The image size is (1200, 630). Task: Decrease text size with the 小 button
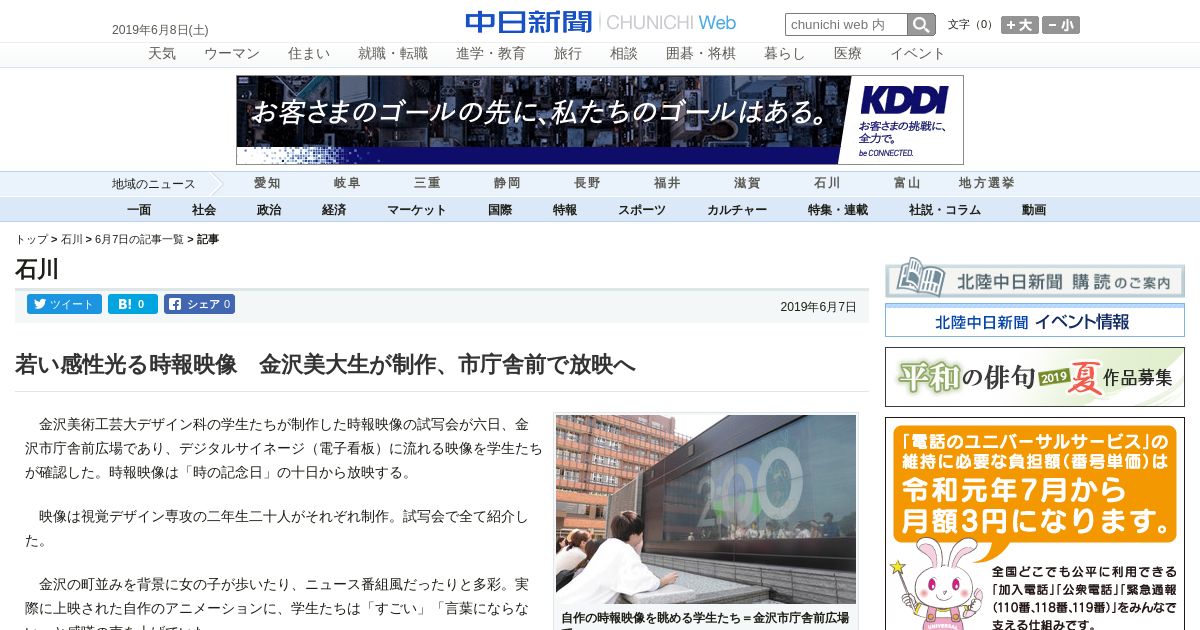1061,25
